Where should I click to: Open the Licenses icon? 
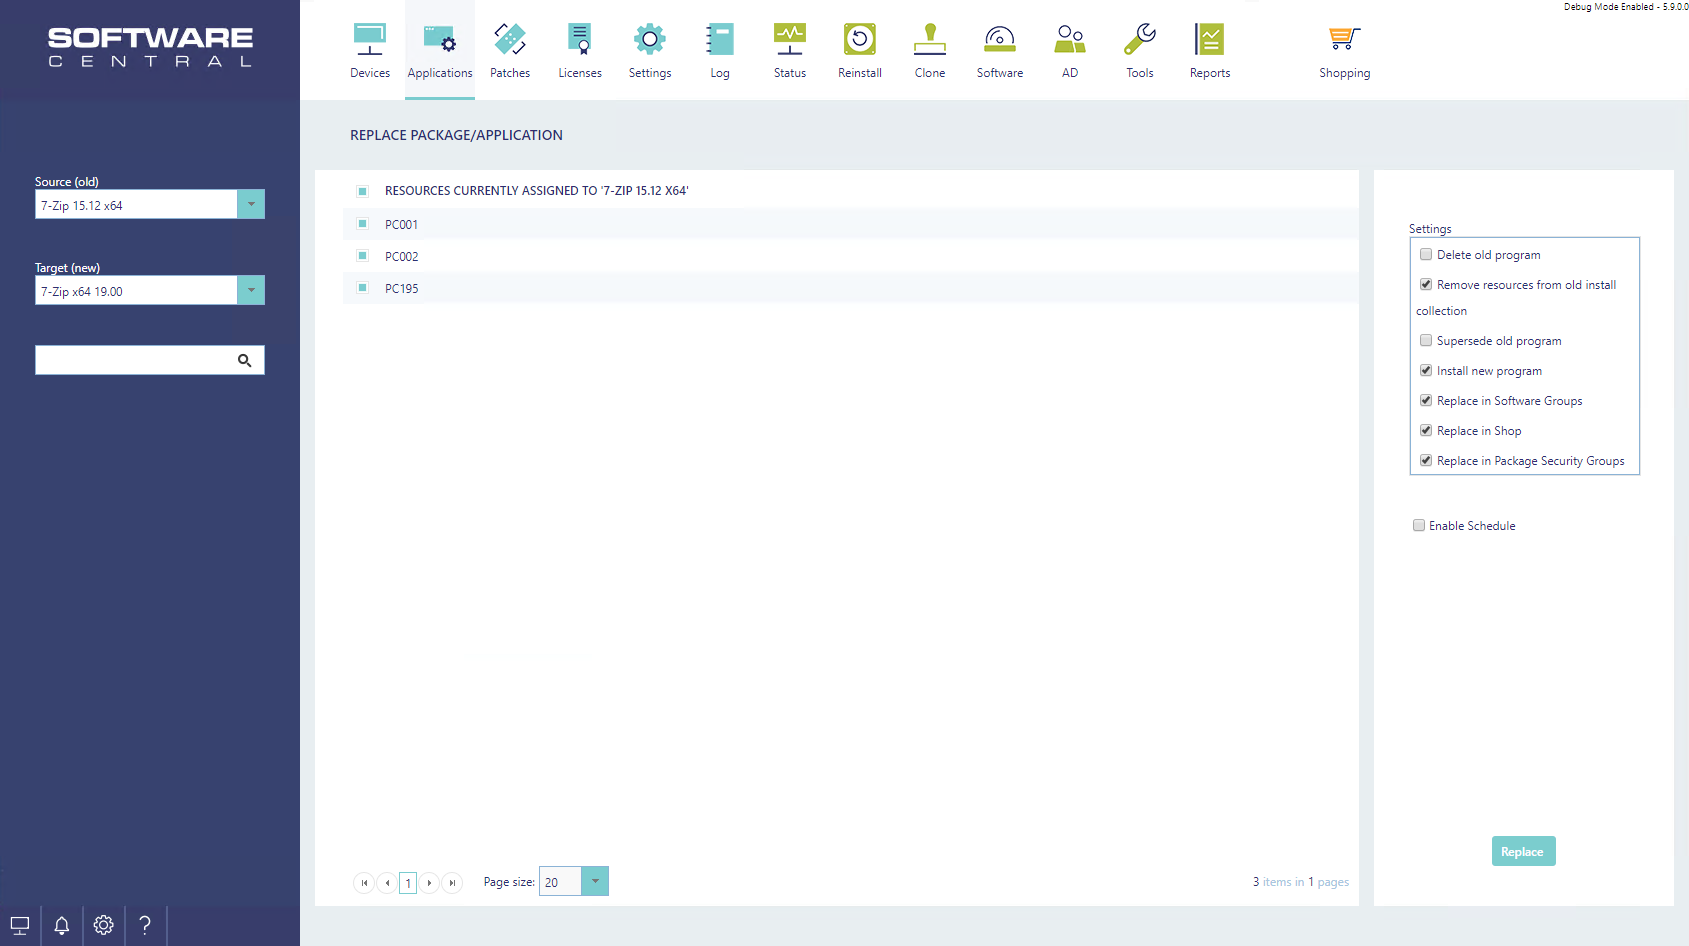pos(580,40)
